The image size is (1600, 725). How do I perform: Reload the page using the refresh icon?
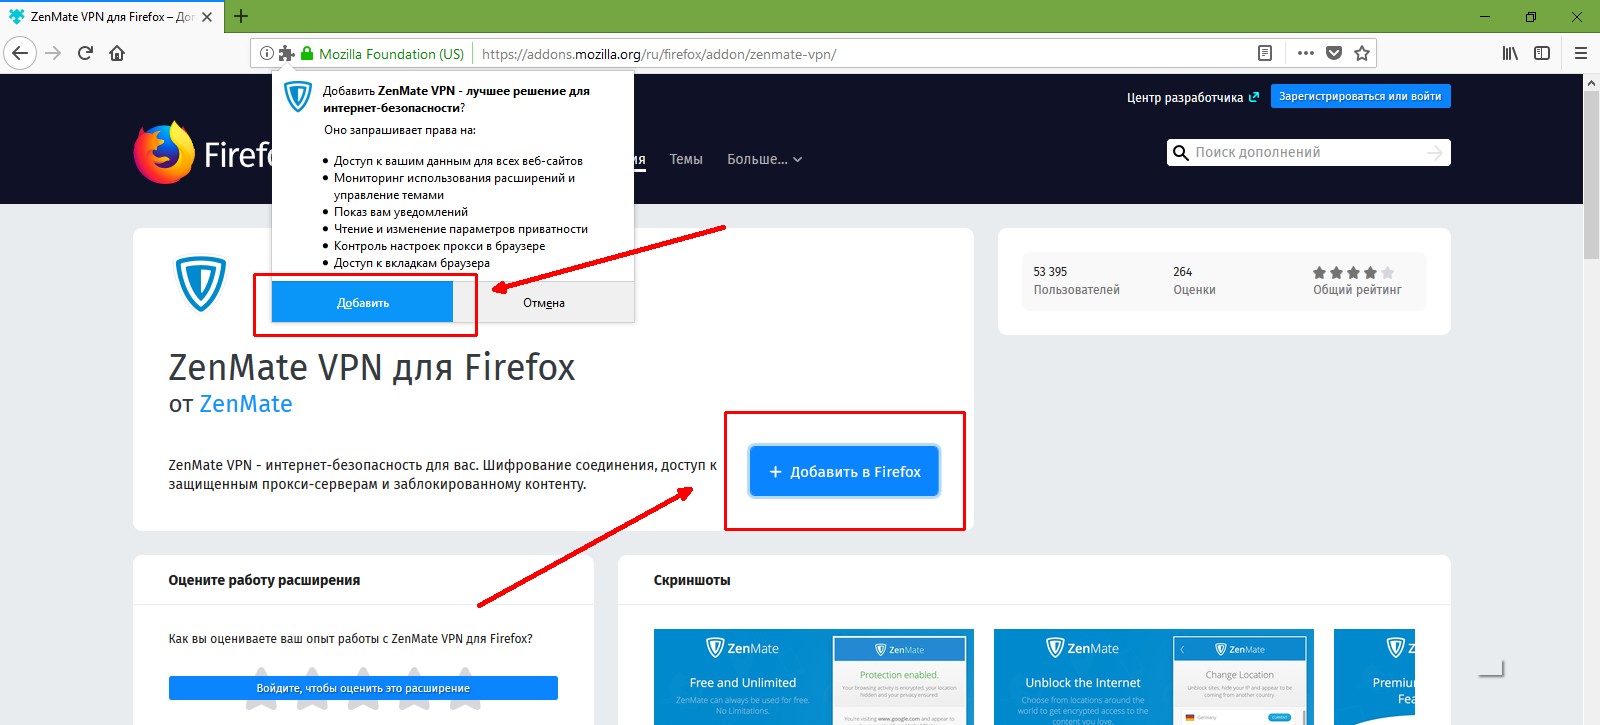[x=85, y=53]
